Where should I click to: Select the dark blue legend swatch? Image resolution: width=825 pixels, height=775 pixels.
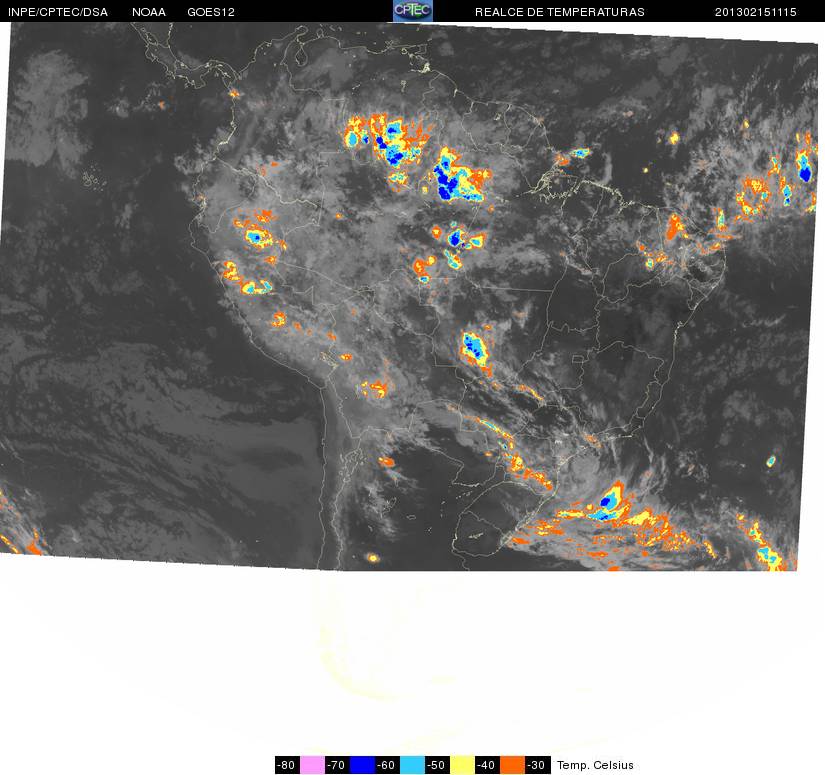coord(362,765)
